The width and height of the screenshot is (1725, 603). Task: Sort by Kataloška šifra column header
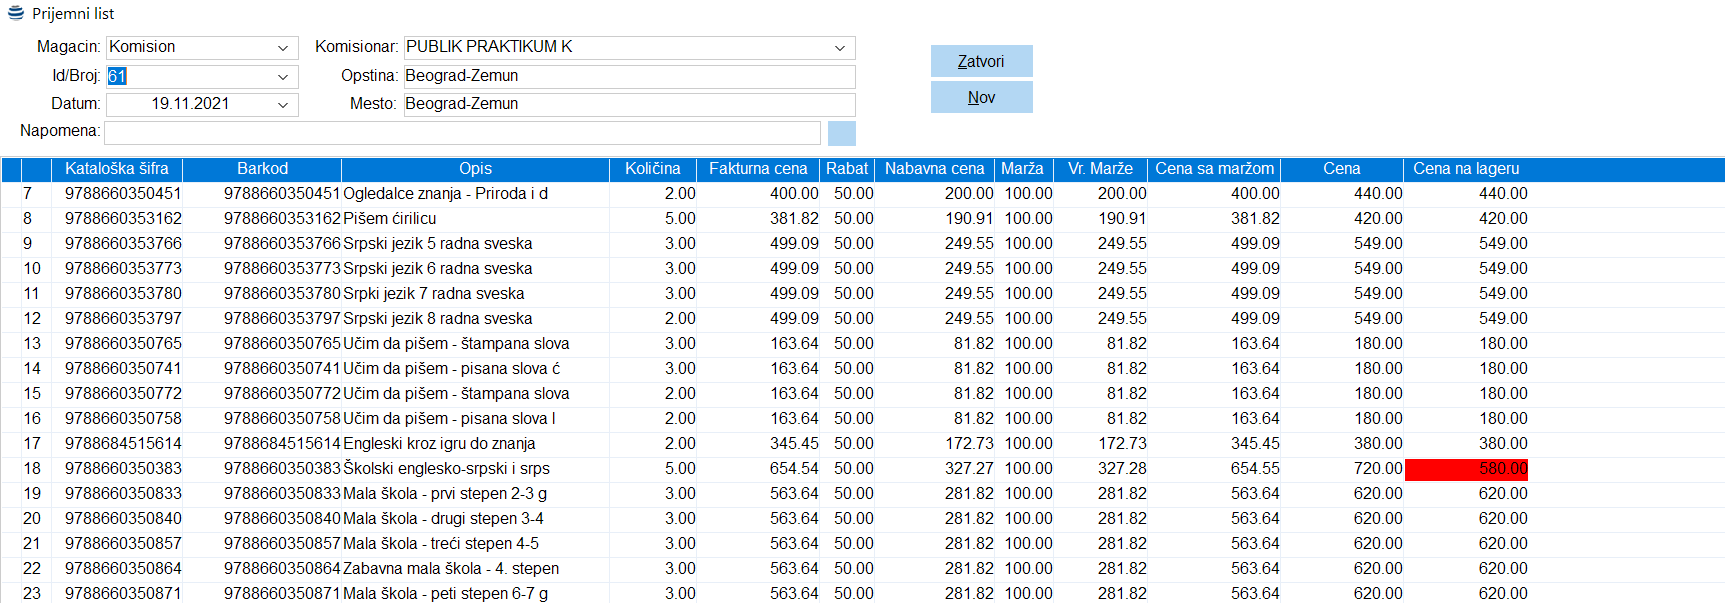(116, 169)
